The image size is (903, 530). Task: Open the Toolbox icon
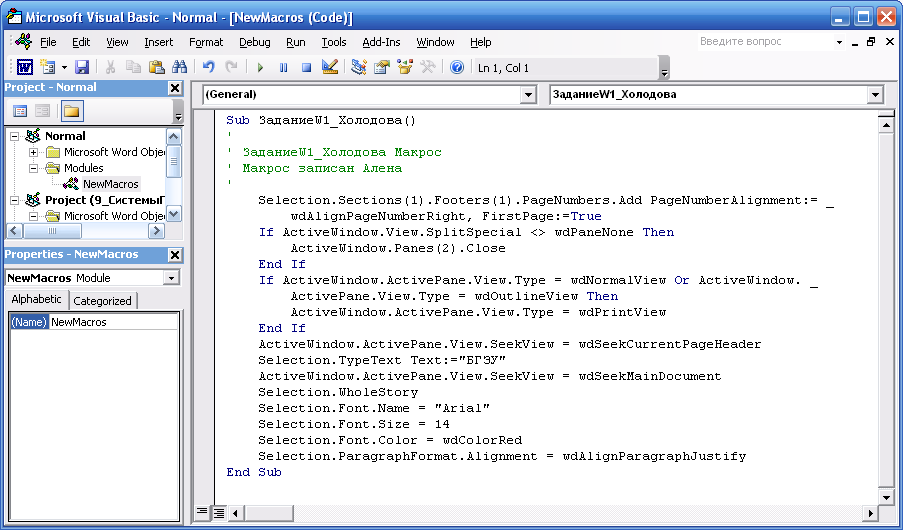[x=427, y=67]
